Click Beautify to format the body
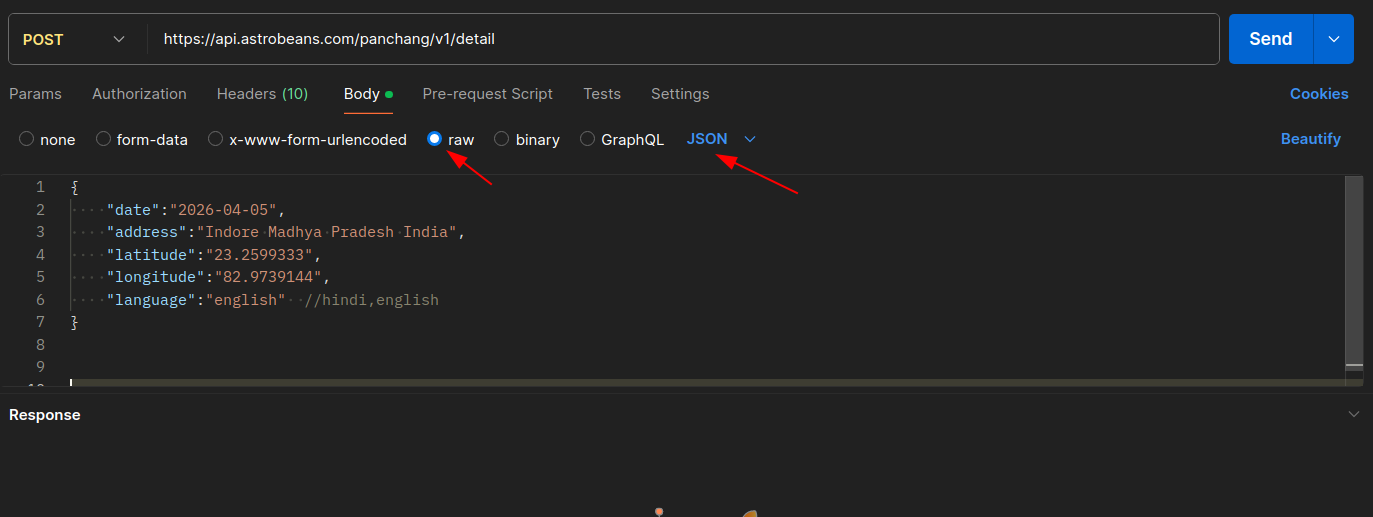 click(1310, 139)
